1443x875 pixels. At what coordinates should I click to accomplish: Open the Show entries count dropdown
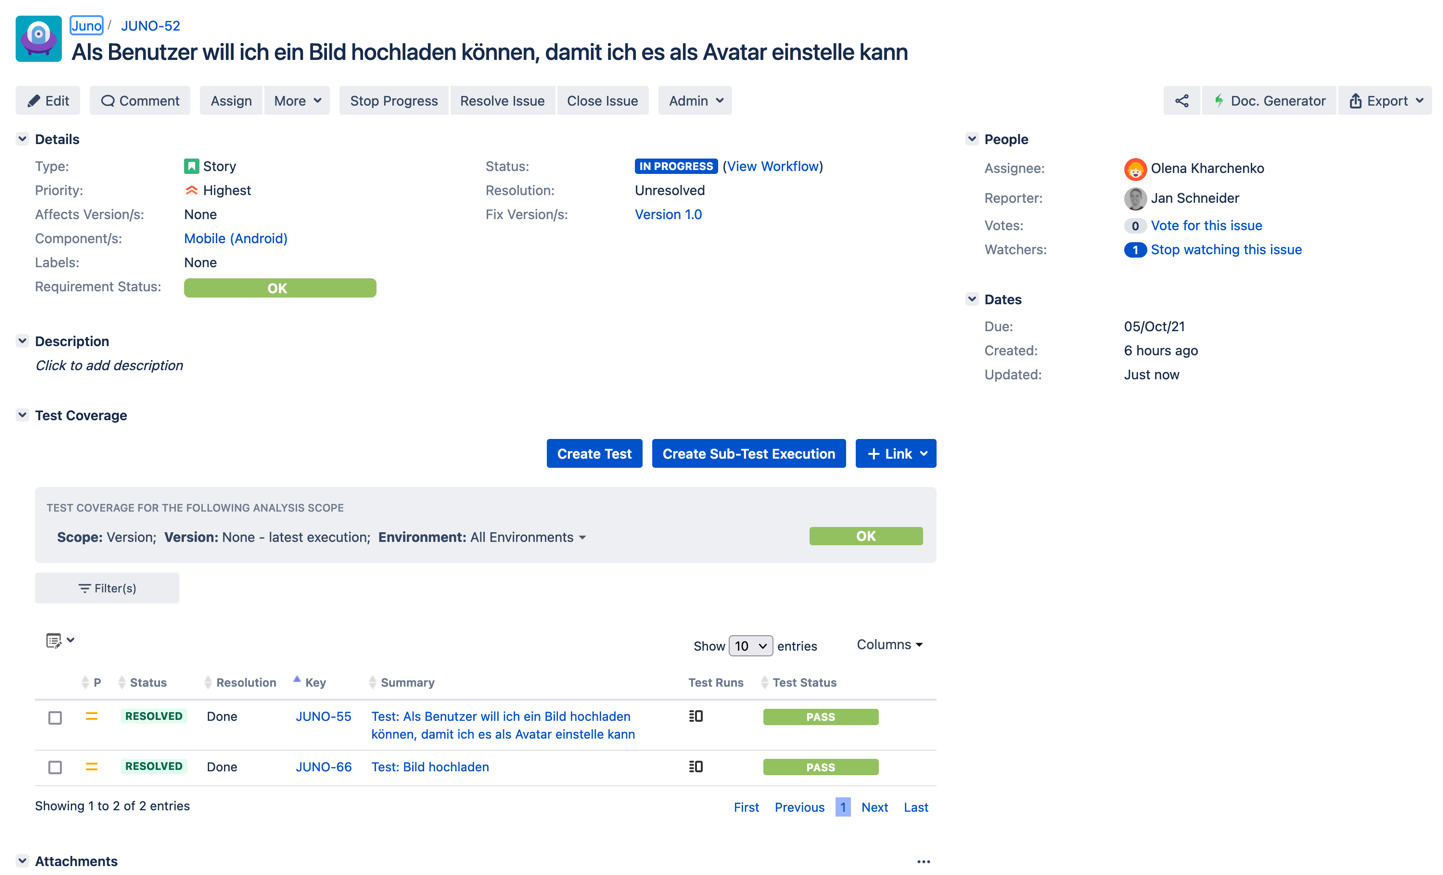click(750, 646)
